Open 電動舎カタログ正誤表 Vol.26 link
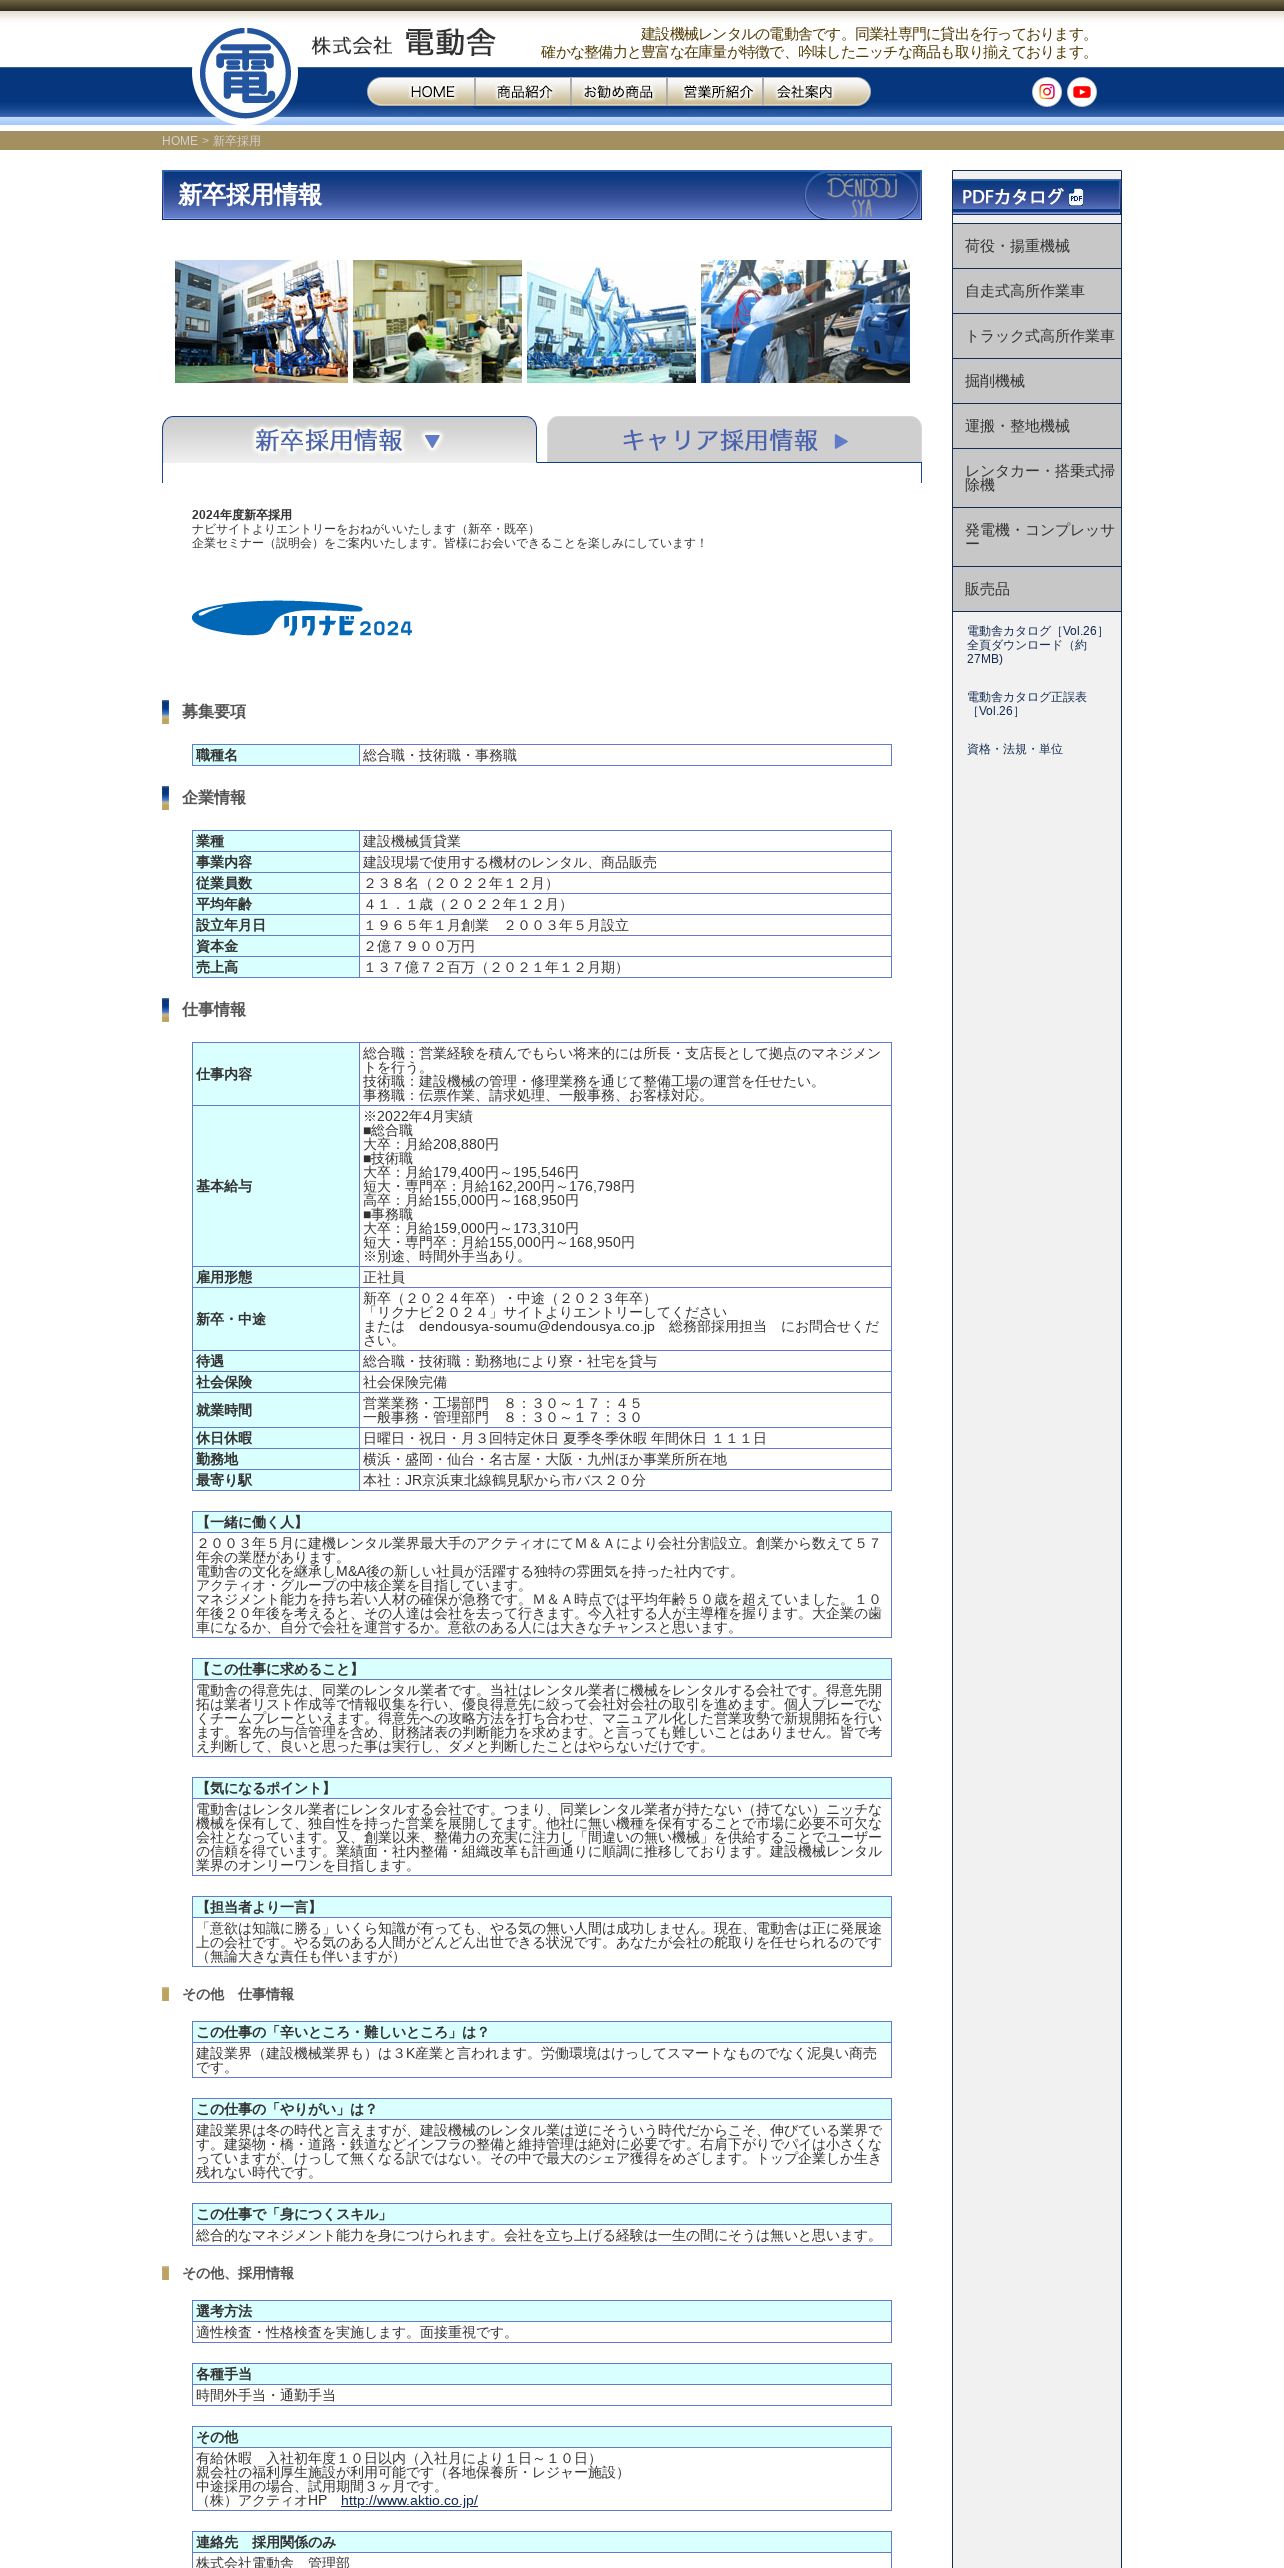 [1026, 704]
